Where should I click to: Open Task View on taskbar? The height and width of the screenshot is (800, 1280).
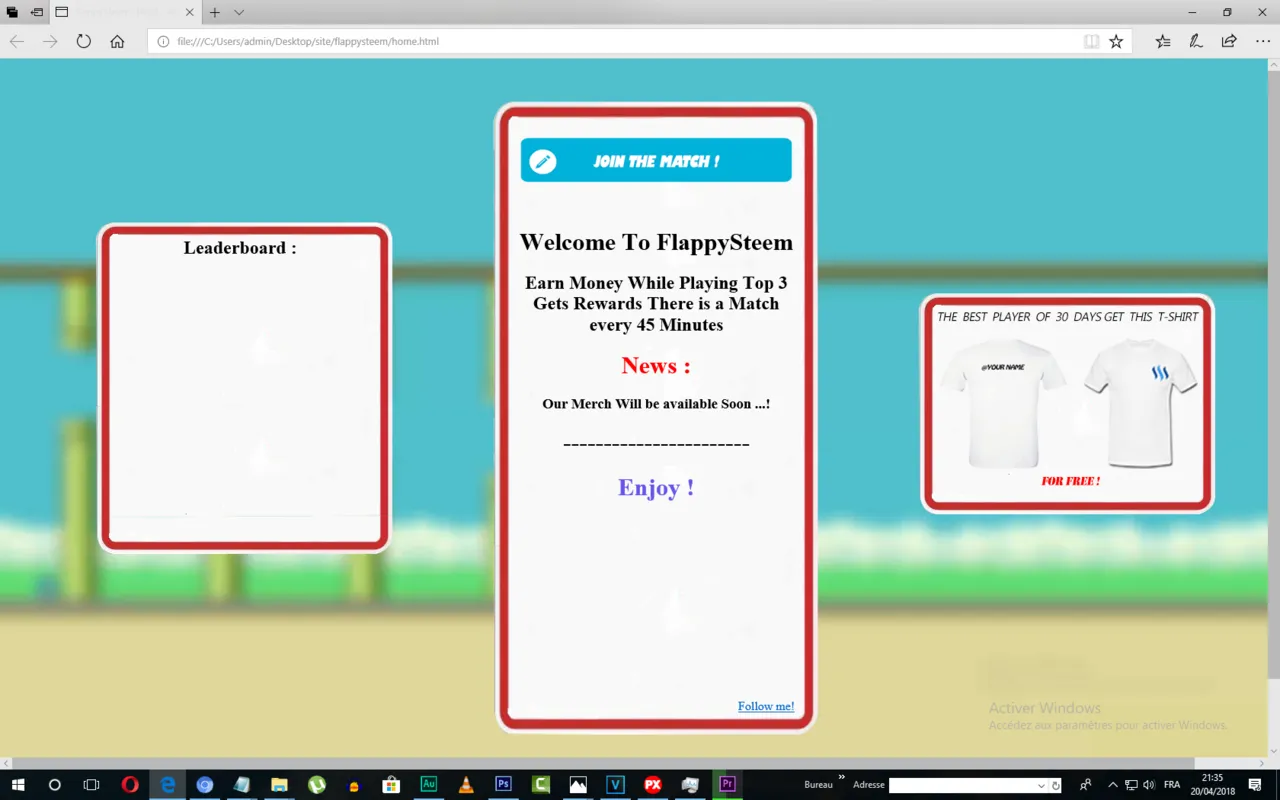tap(91, 785)
